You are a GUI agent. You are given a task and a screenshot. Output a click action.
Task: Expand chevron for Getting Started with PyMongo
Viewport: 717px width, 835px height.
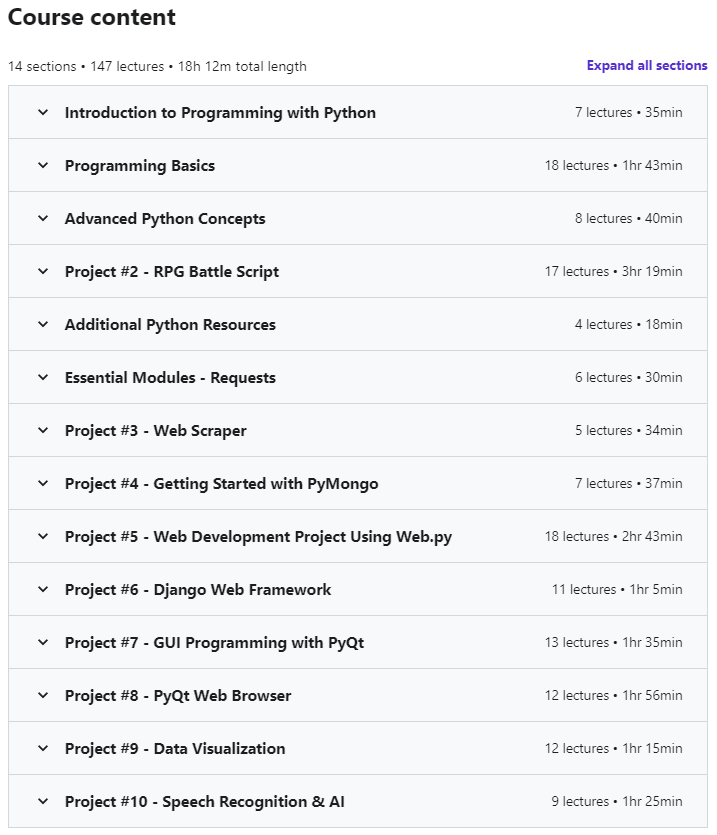tap(43, 484)
